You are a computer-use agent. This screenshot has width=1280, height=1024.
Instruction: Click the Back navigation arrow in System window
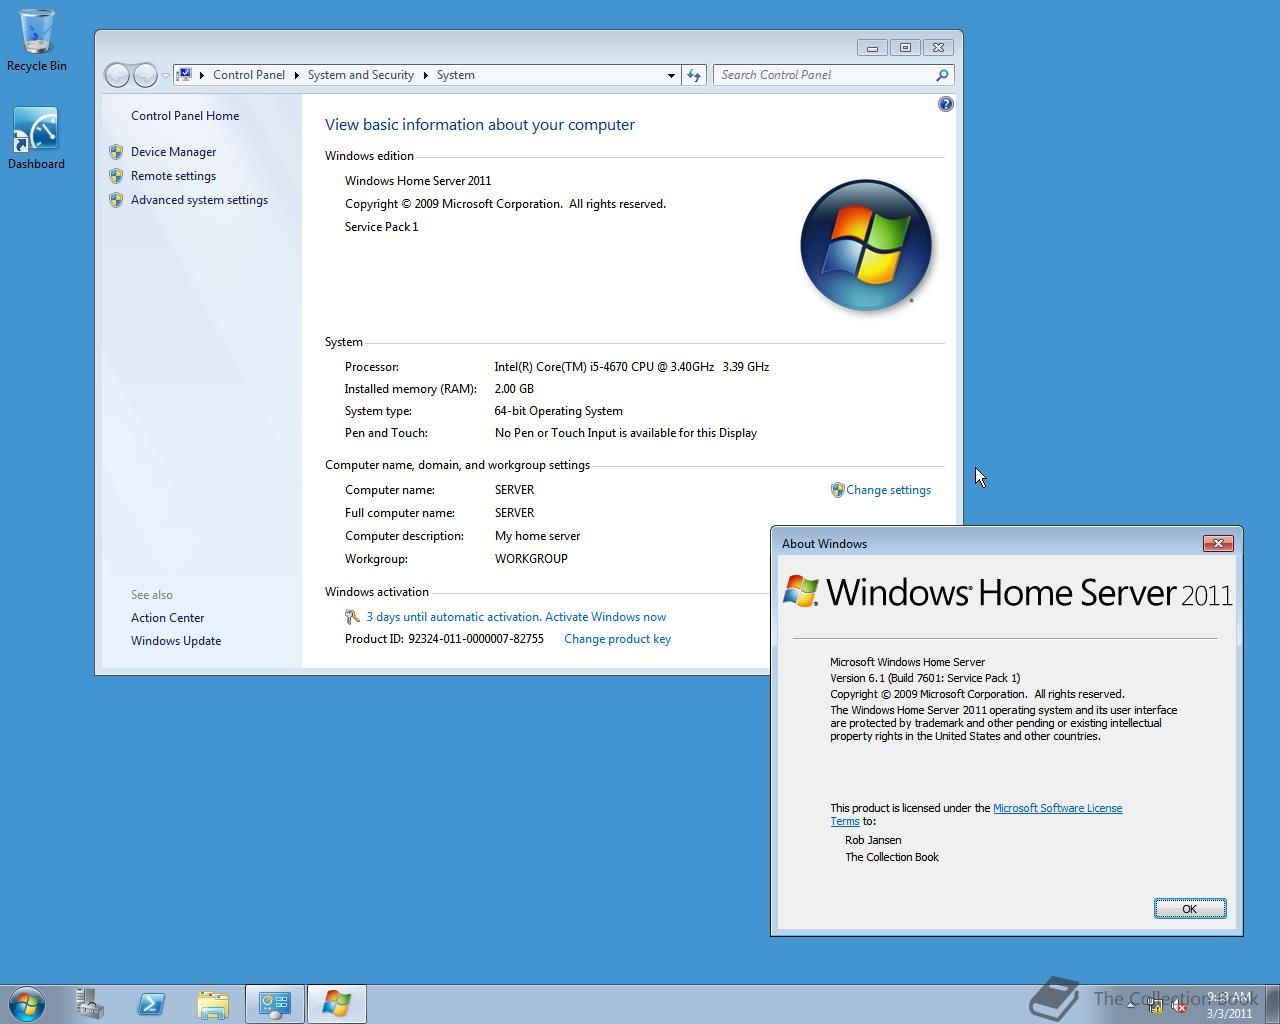point(117,75)
